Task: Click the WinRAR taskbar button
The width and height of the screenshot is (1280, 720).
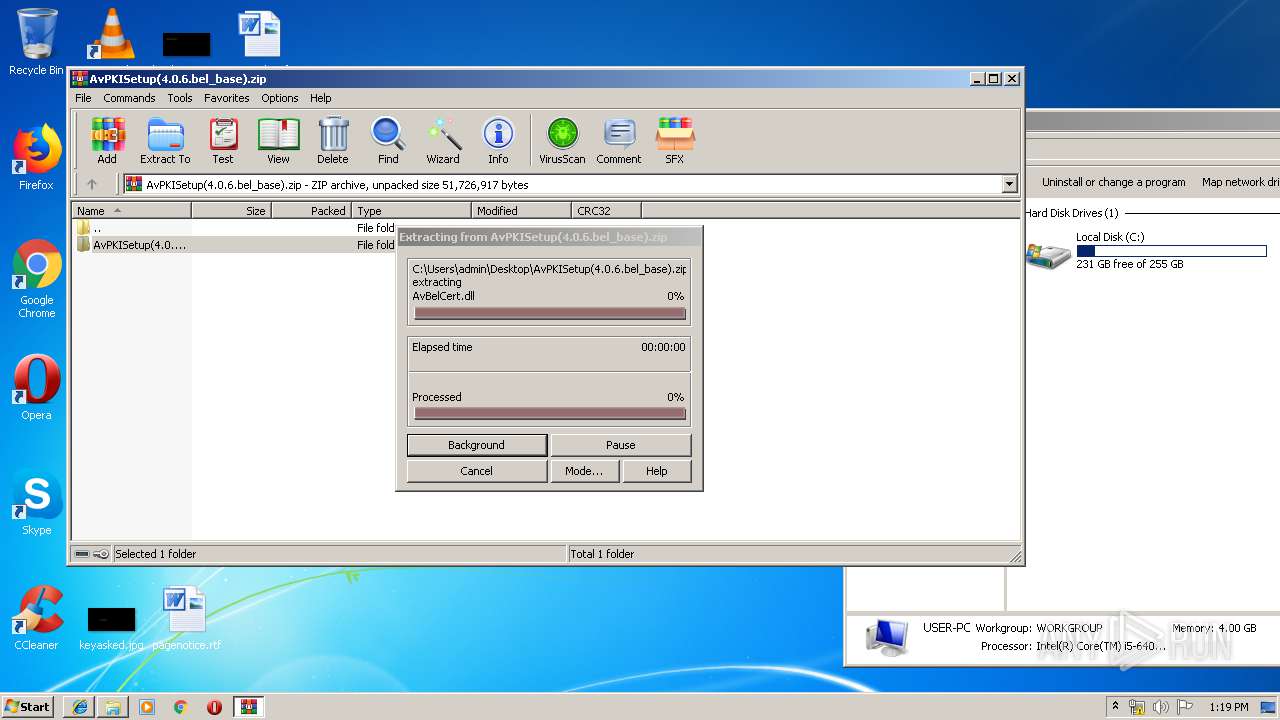Action: click(248, 706)
